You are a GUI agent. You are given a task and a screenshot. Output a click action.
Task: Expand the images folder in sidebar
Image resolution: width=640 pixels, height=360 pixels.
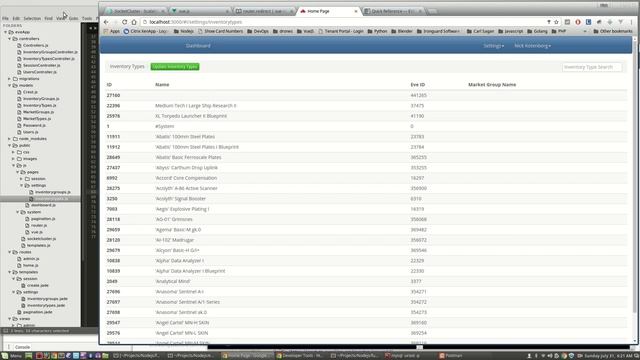[x=14, y=159]
